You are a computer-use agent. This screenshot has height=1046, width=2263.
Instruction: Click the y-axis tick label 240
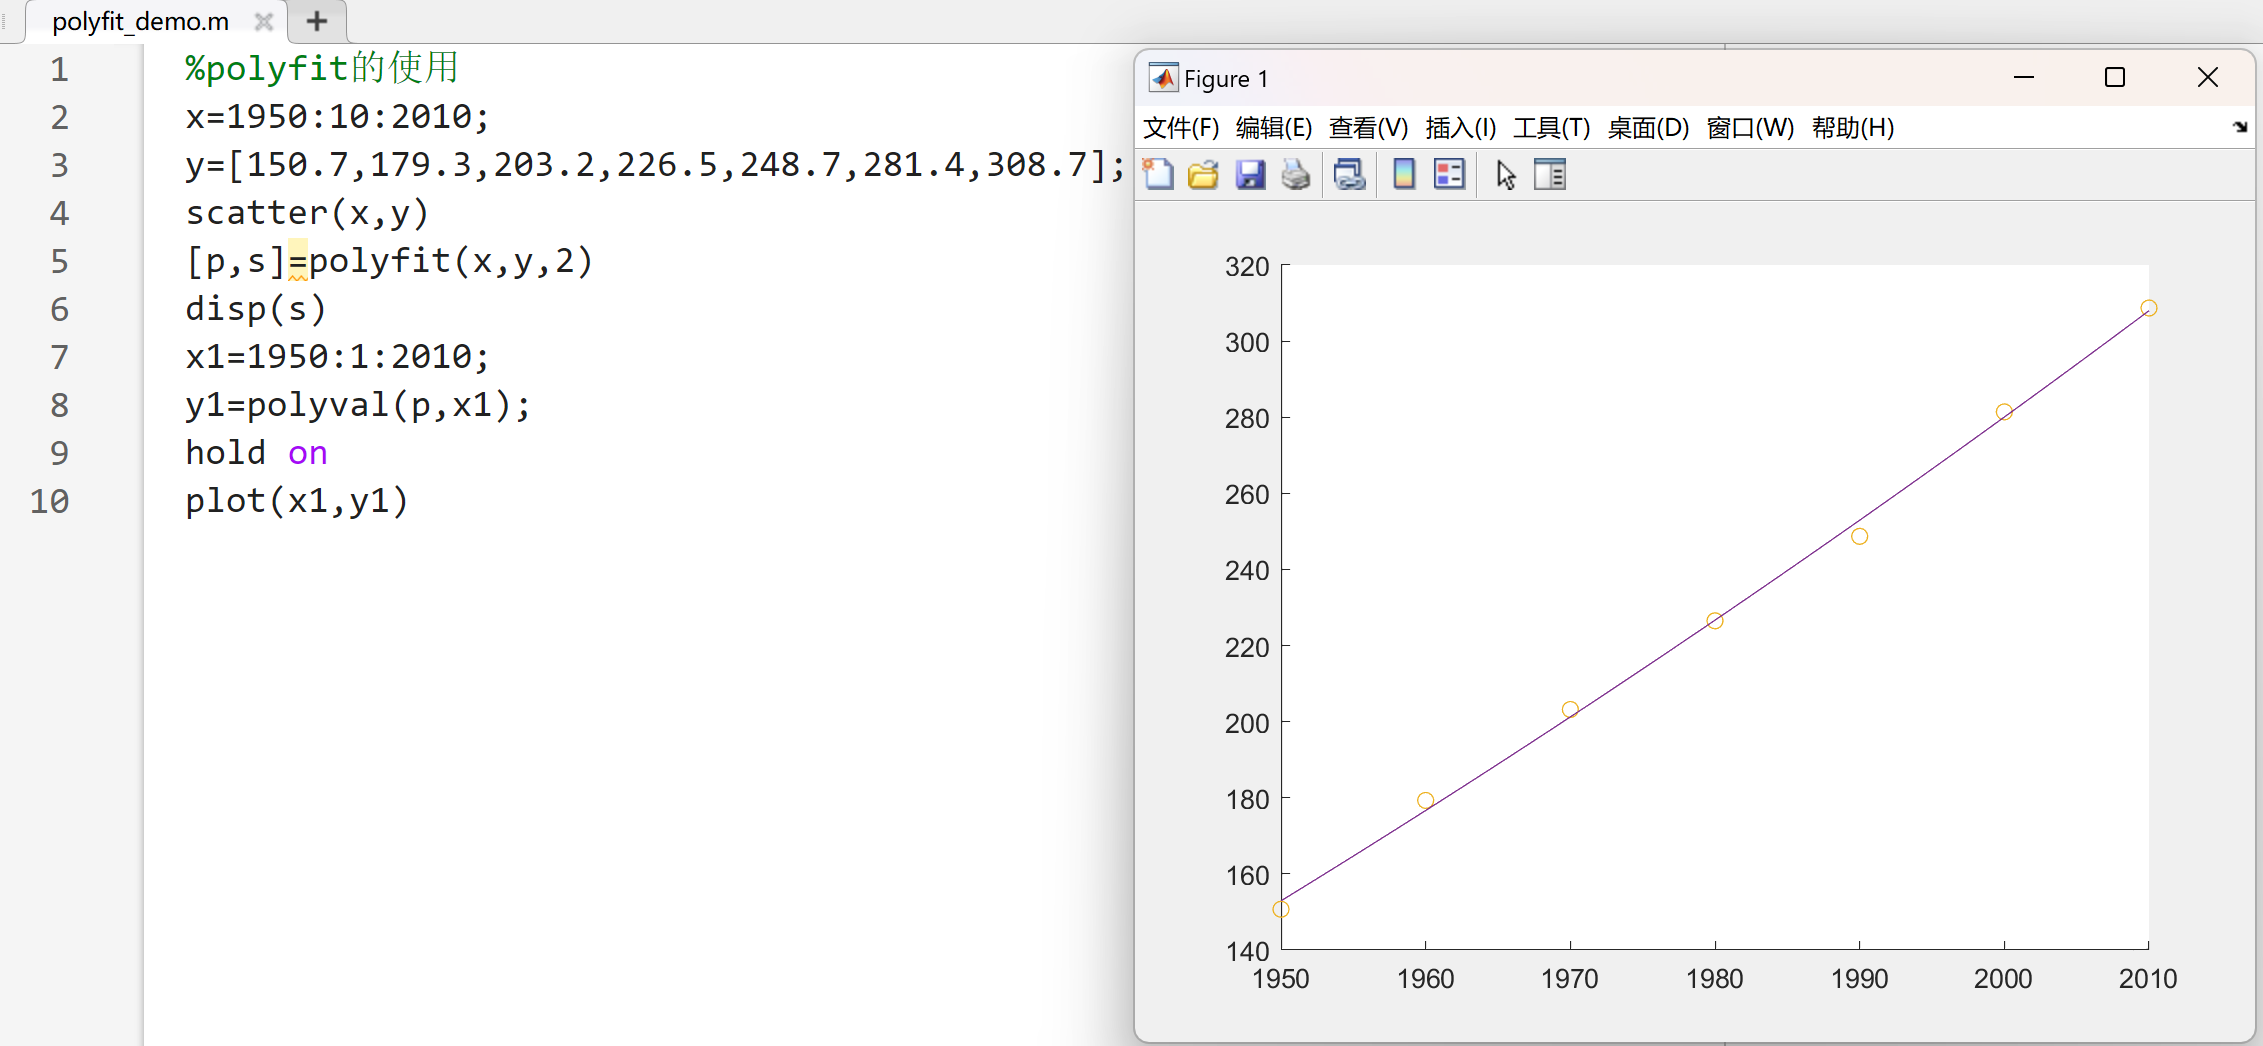click(x=1247, y=571)
